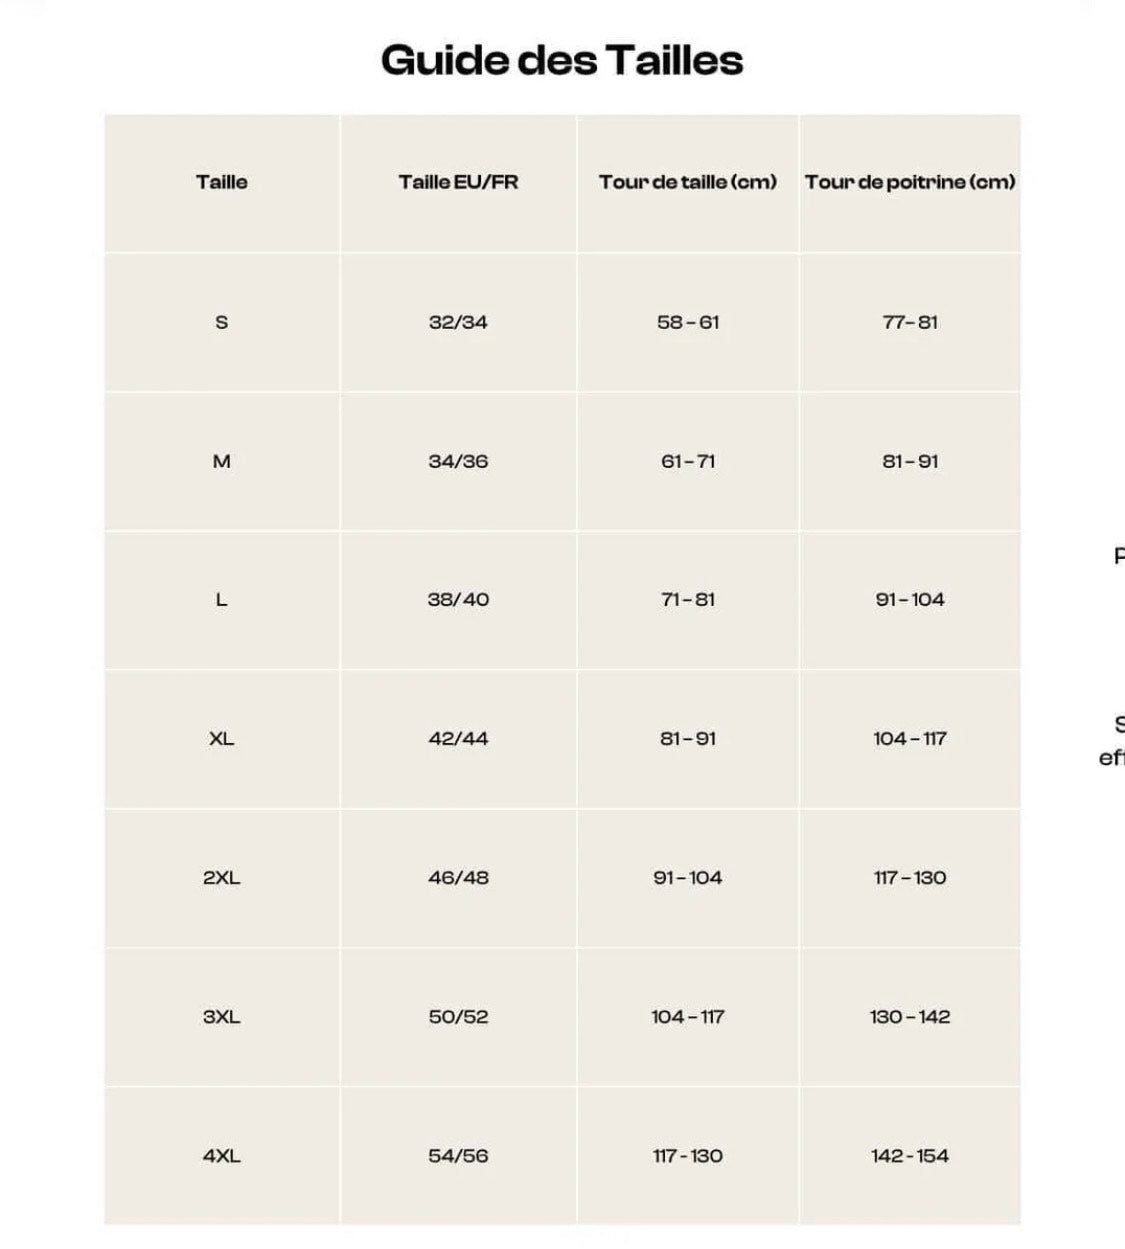Select the 38/40 EU/FR size cell
The width and height of the screenshot is (1125, 1249).
coord(458,600)
